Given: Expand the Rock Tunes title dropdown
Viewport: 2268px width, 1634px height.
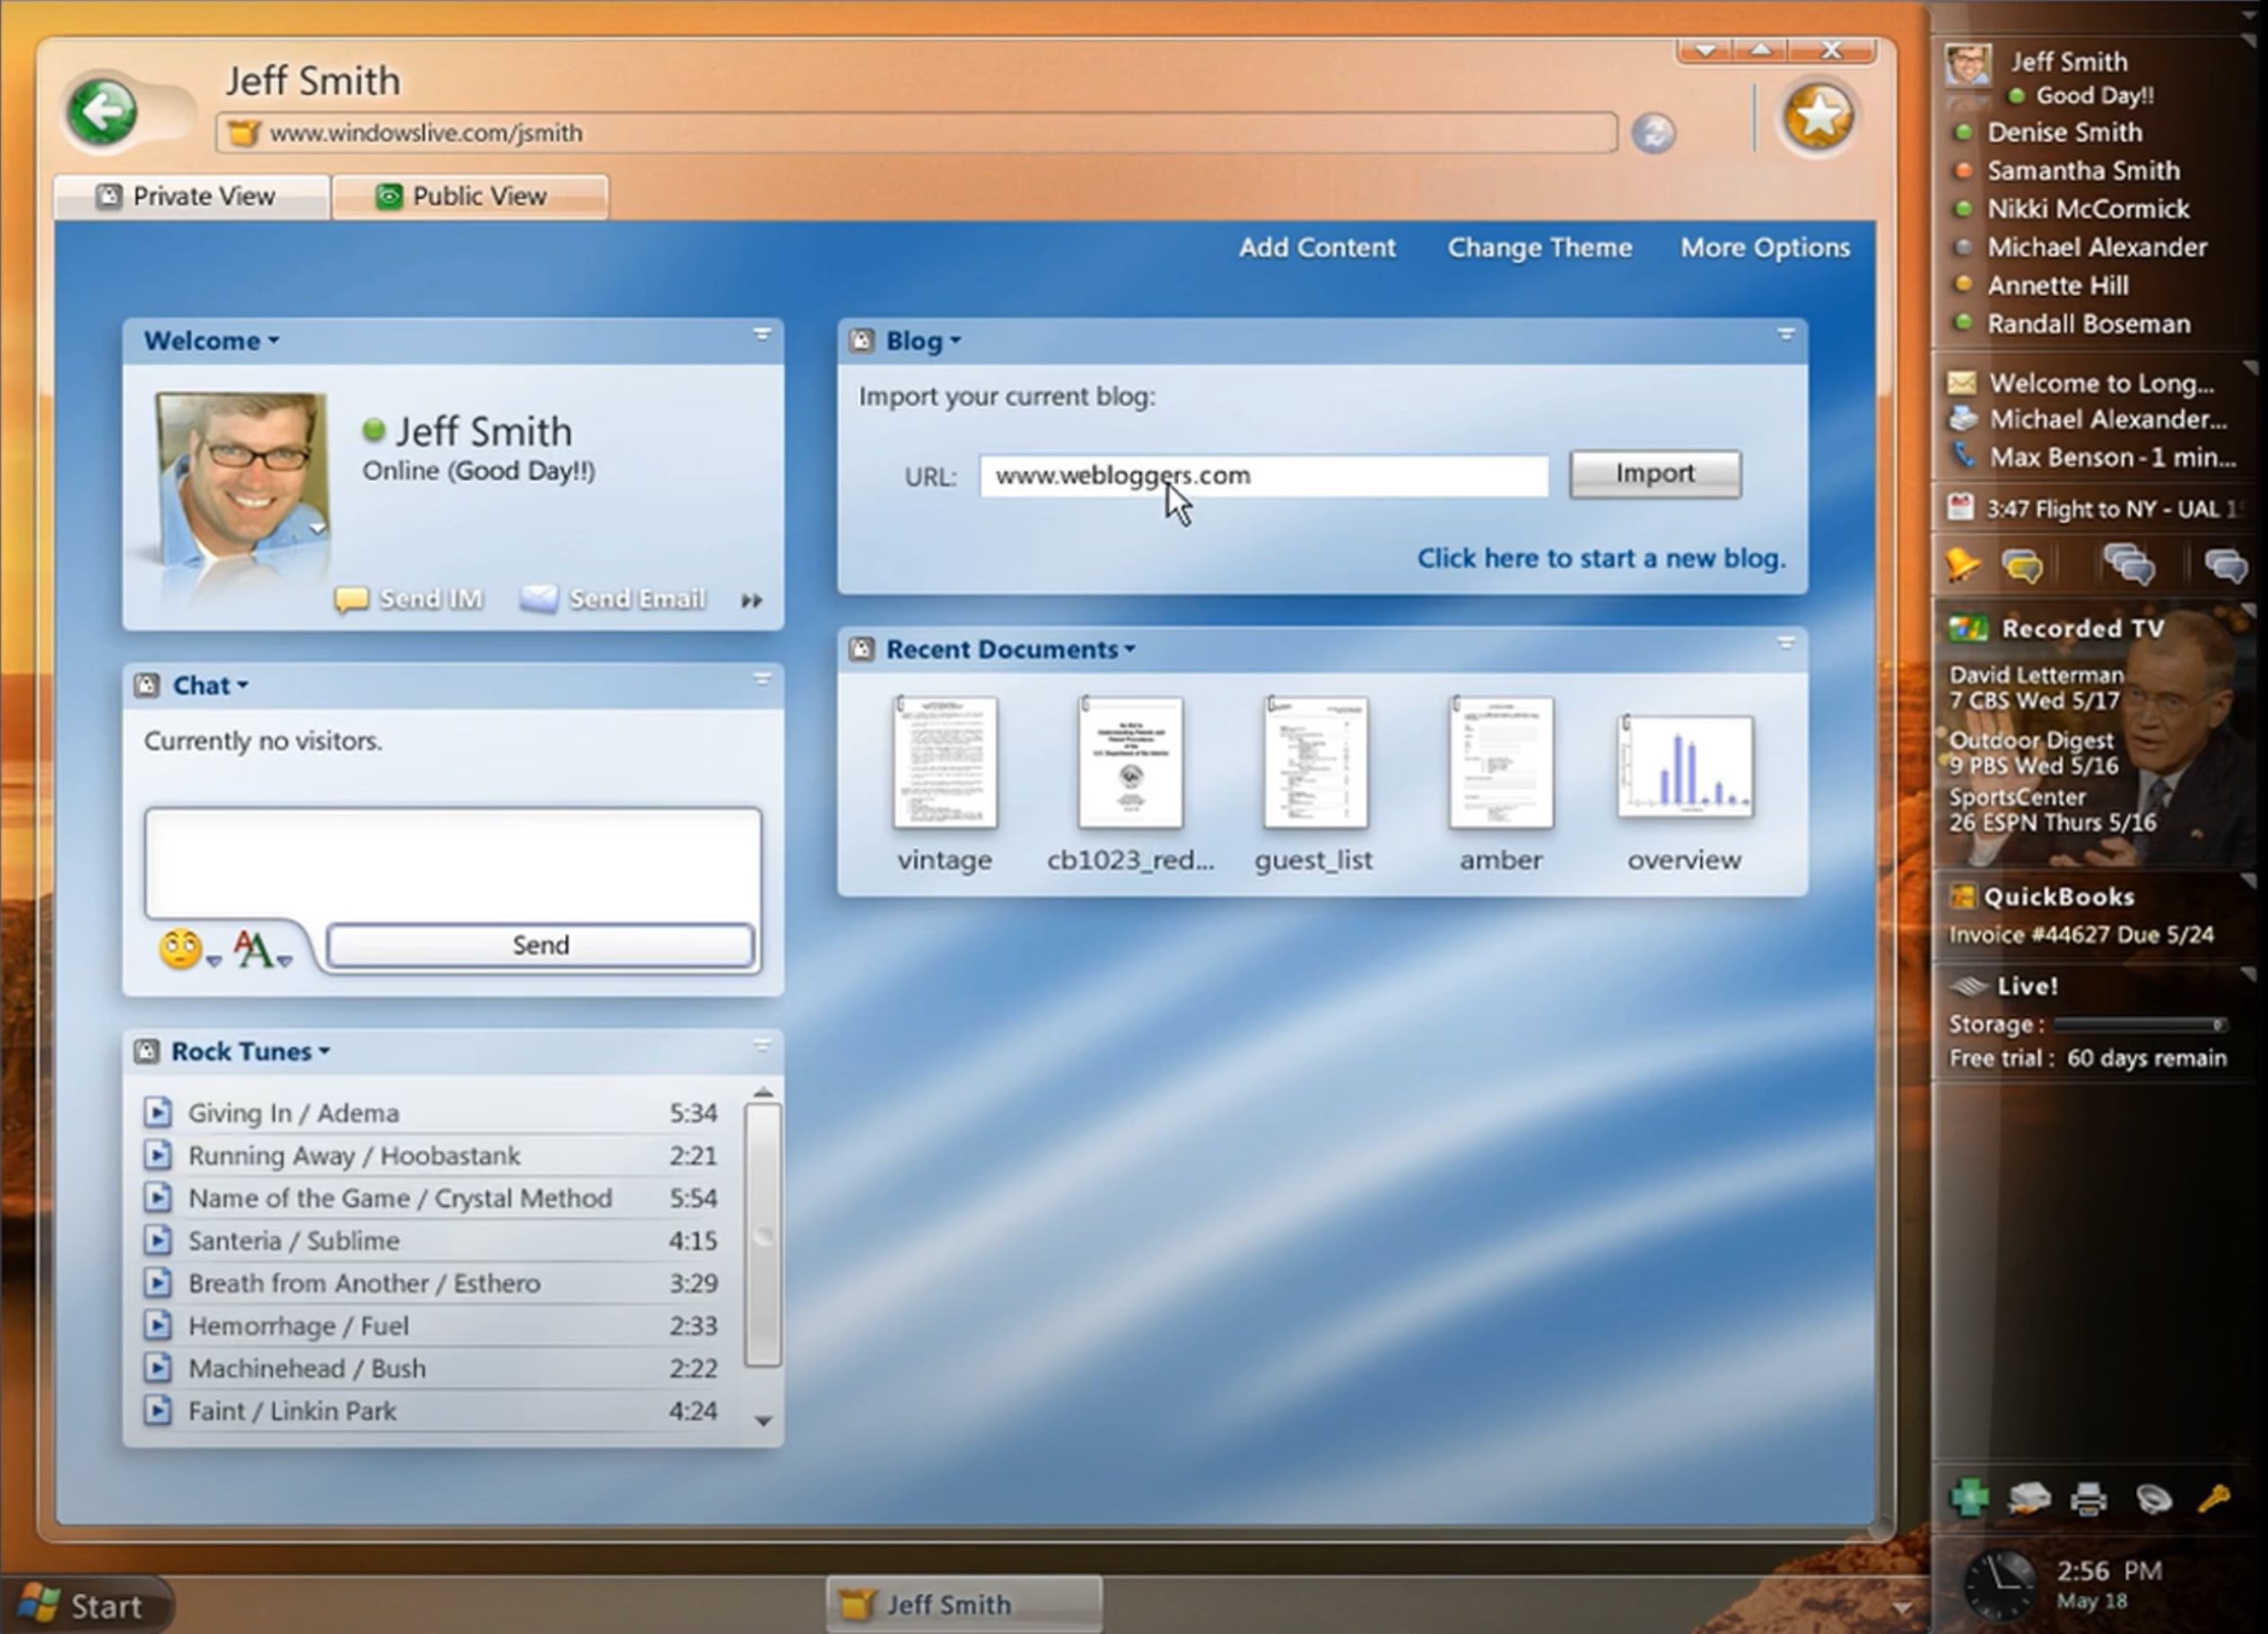Looking at the screenshot, I should (324, 1052).
